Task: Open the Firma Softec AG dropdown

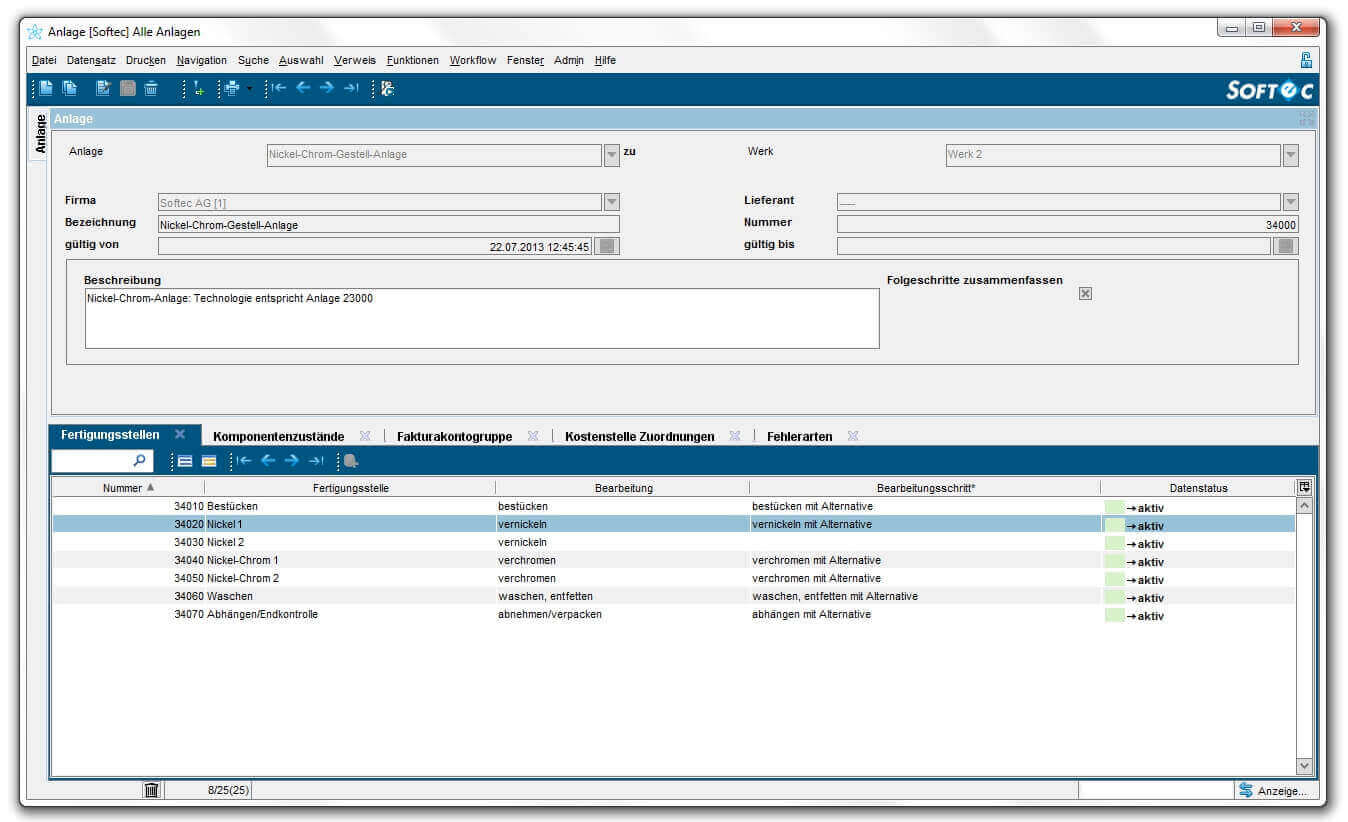Action: coord(611,202)
